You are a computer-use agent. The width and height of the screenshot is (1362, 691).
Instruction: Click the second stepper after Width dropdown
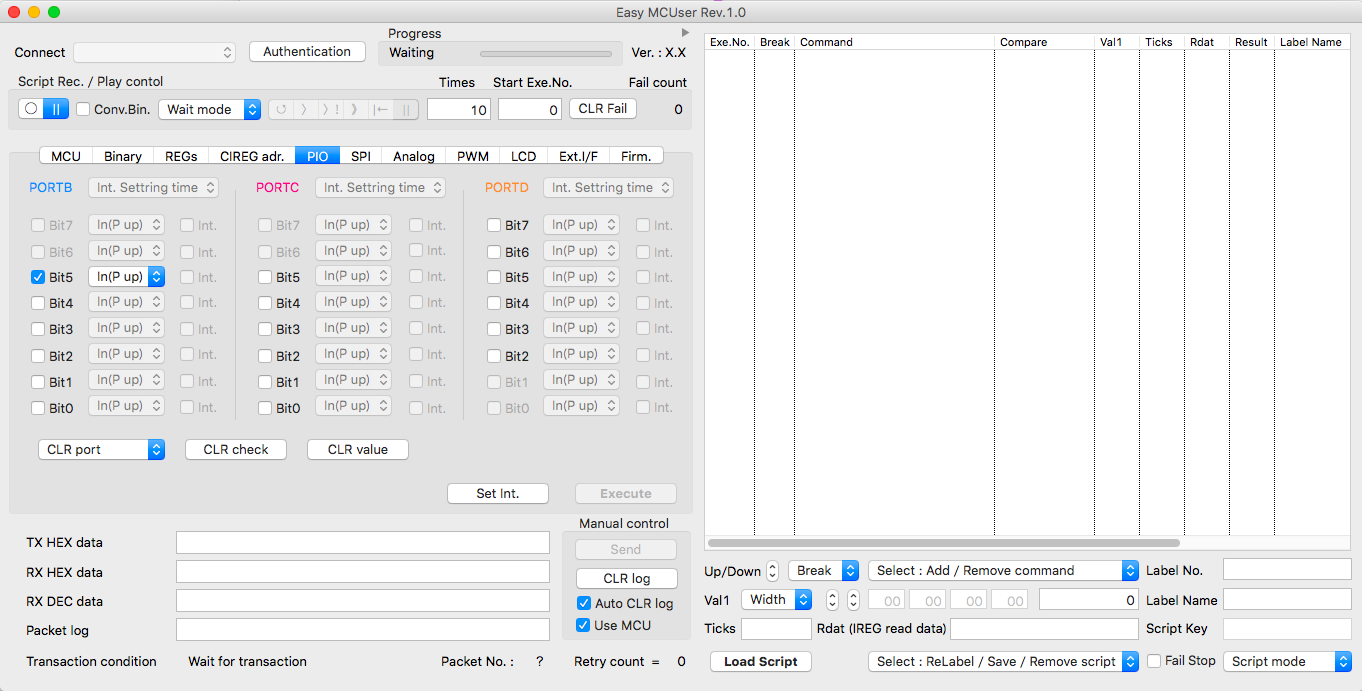point(853,600)
